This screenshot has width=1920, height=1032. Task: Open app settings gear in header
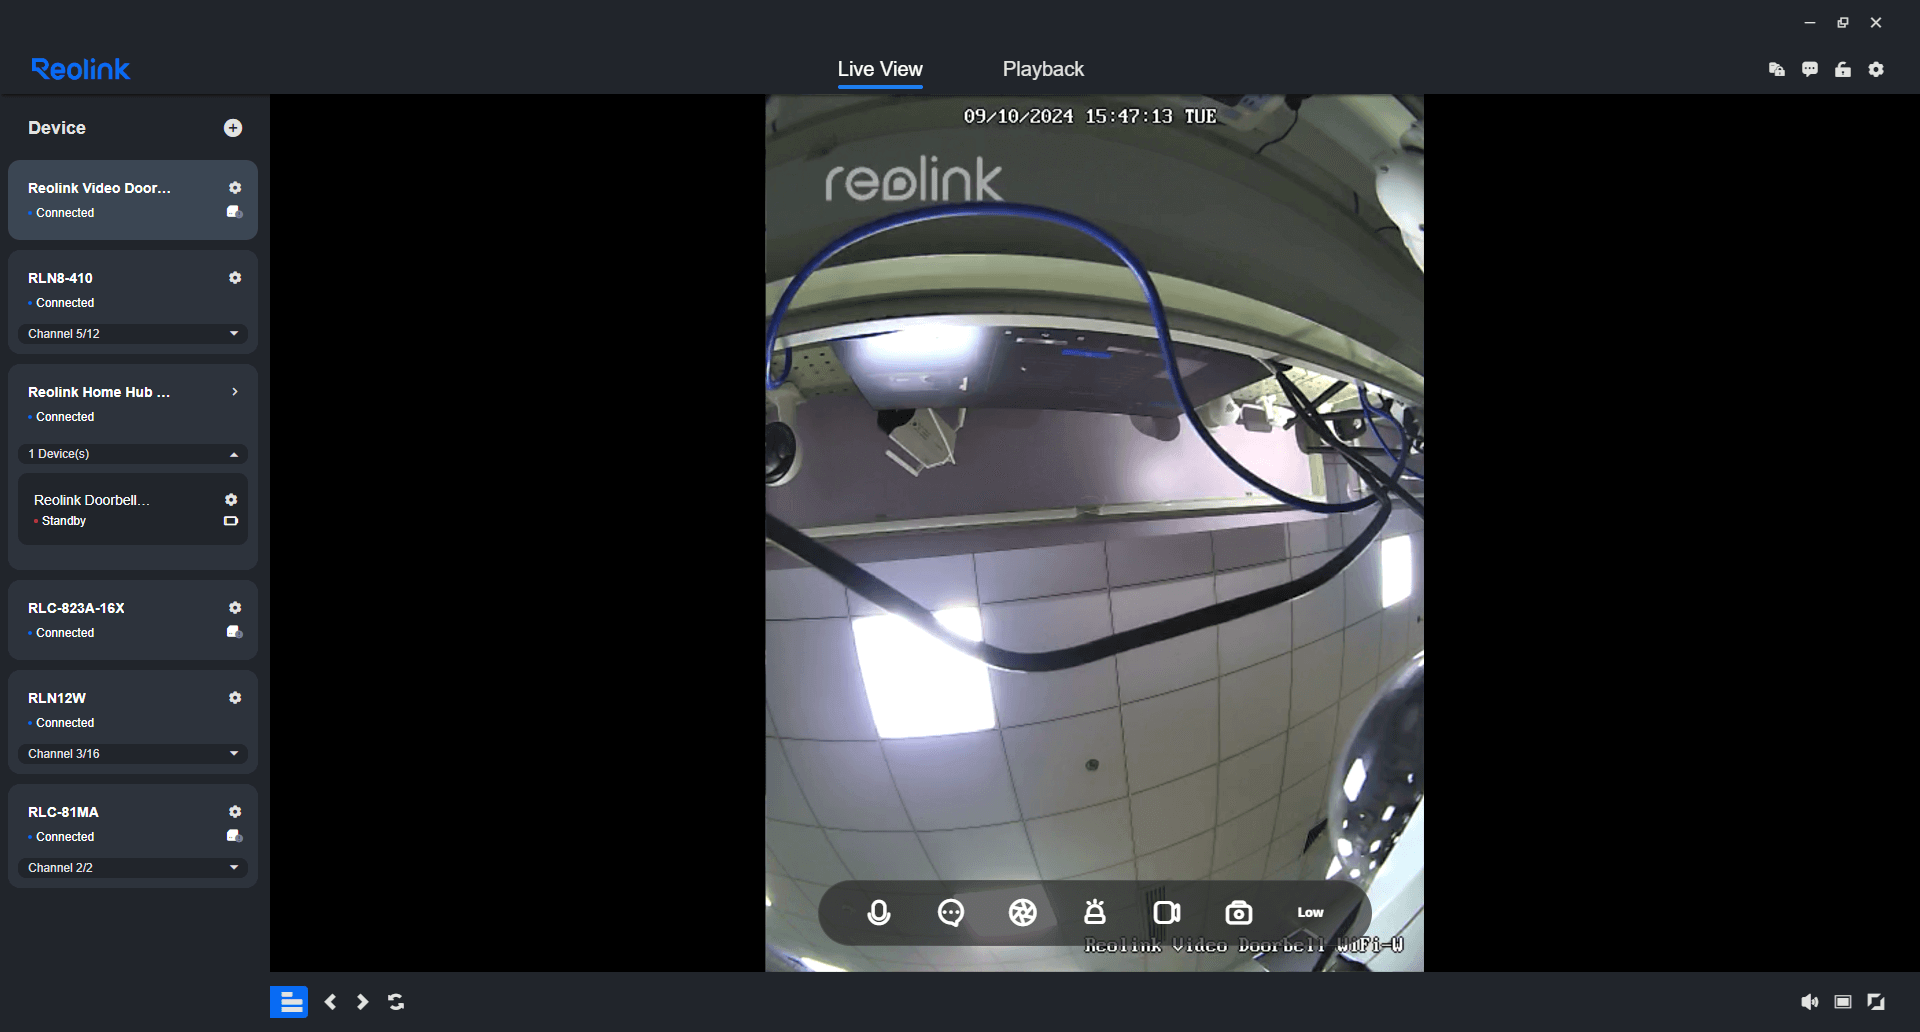tap(1876, 69)
